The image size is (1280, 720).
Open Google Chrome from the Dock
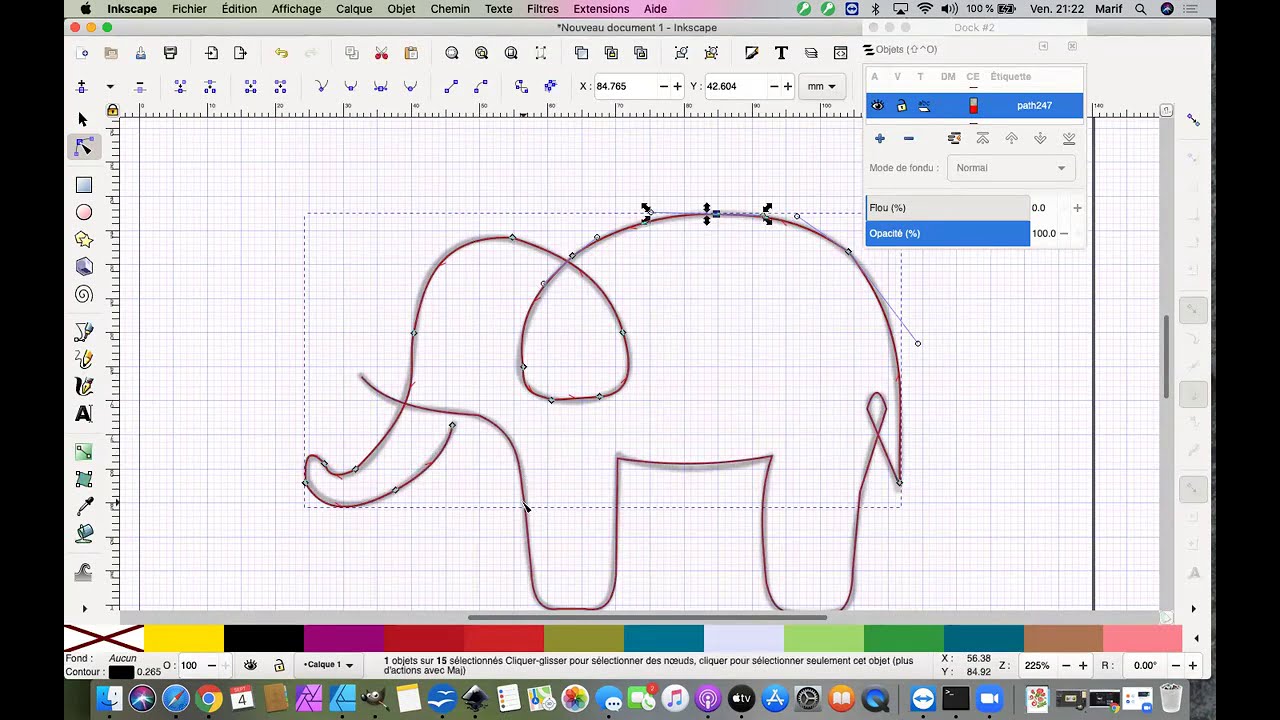coord(209,698)
